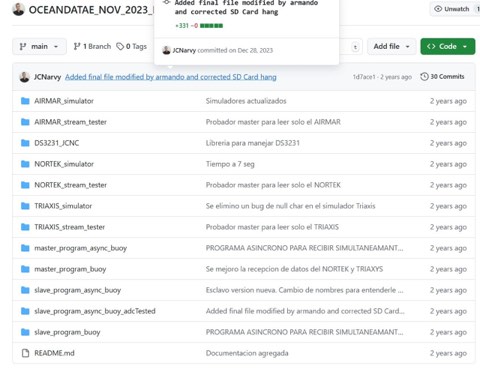The height and width of the screenshot is (369, 480).
Task: Open latest commit message about SD Card hang
Action: tap(171, 77)
